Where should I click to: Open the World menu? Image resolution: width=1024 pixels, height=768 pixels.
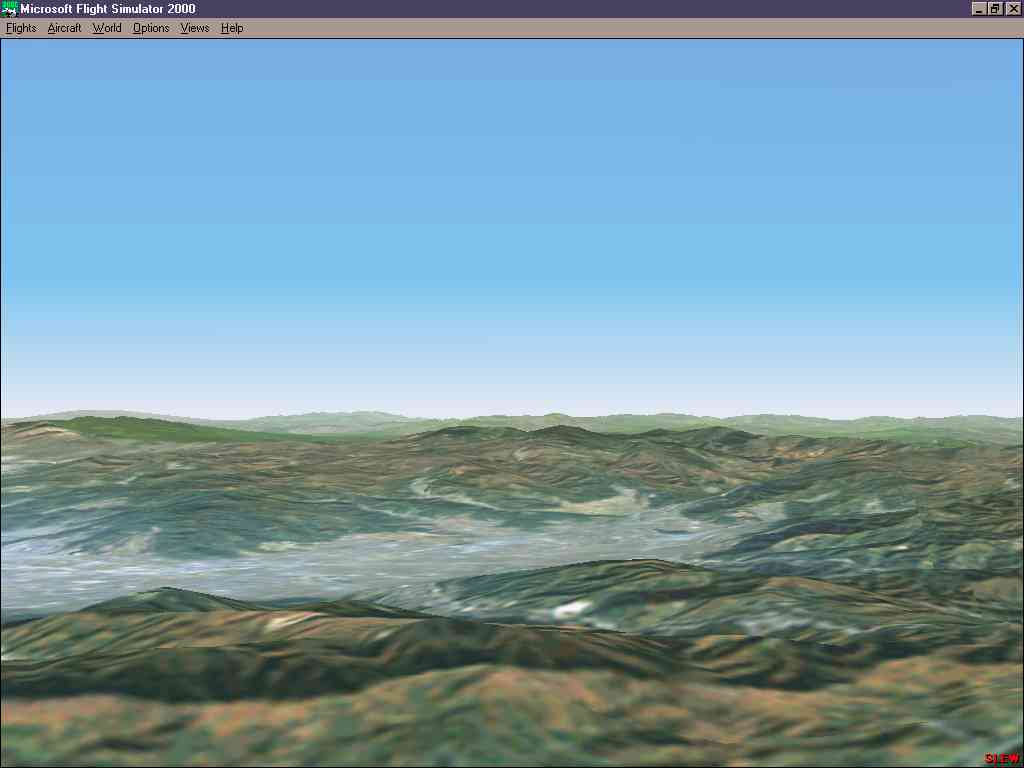(106, 28)
